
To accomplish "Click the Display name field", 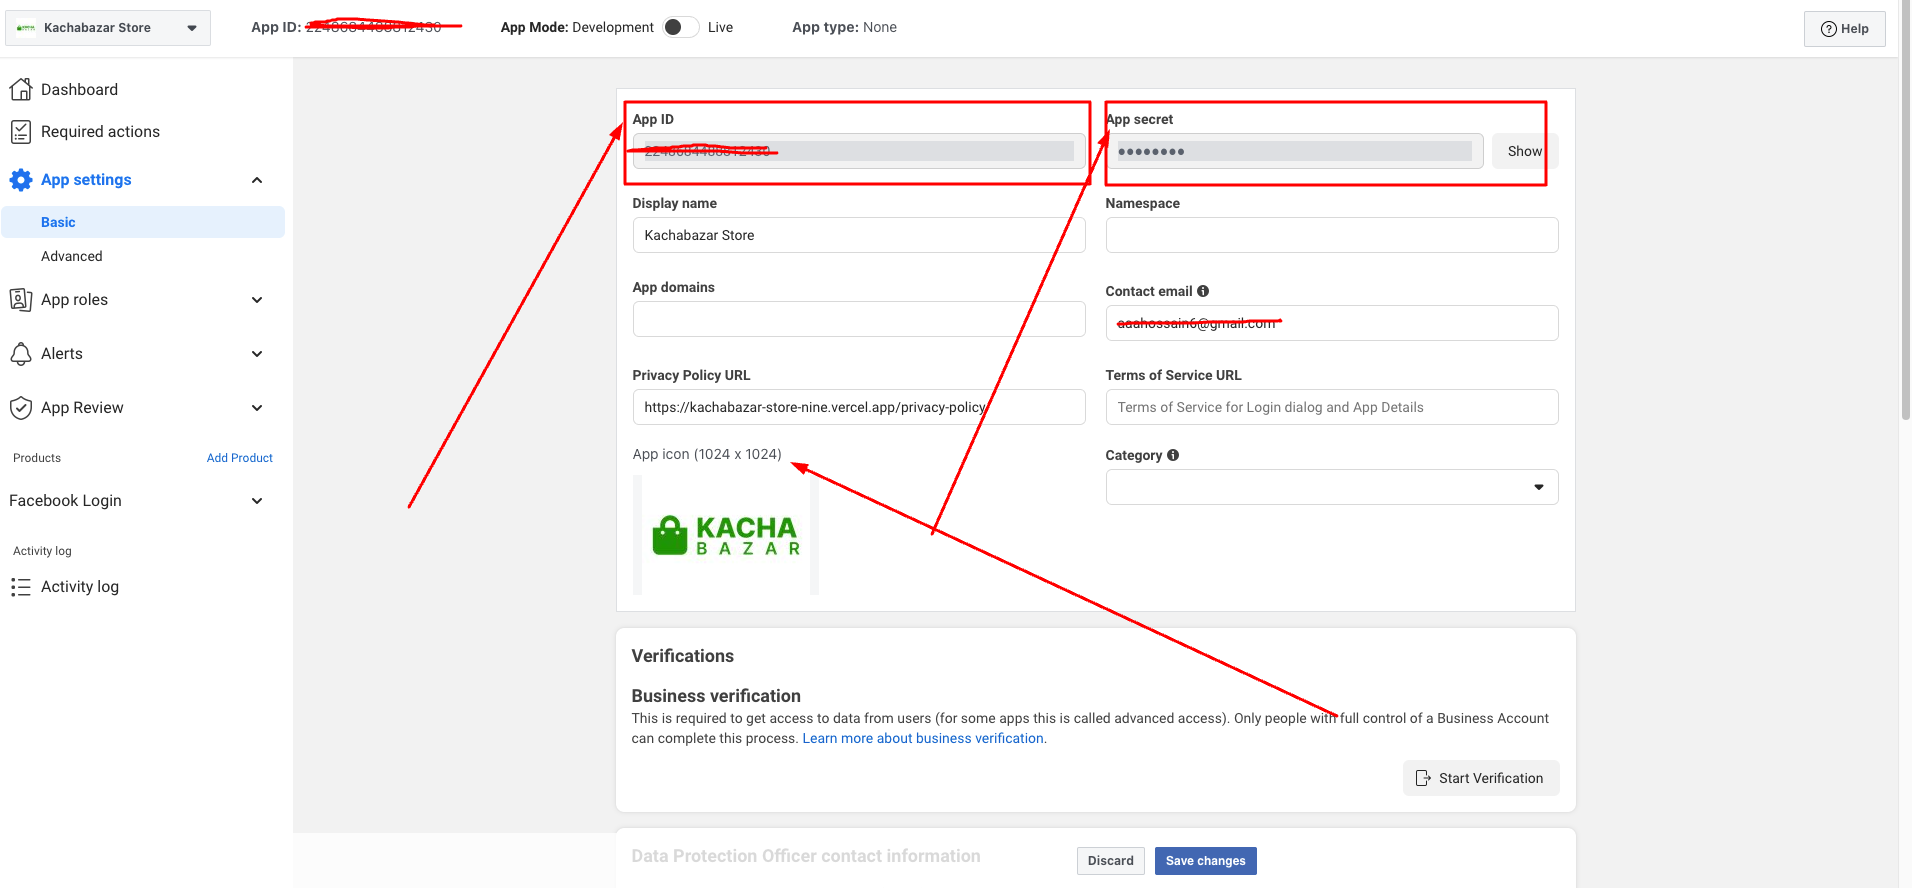I will click(x=858, y=235).
